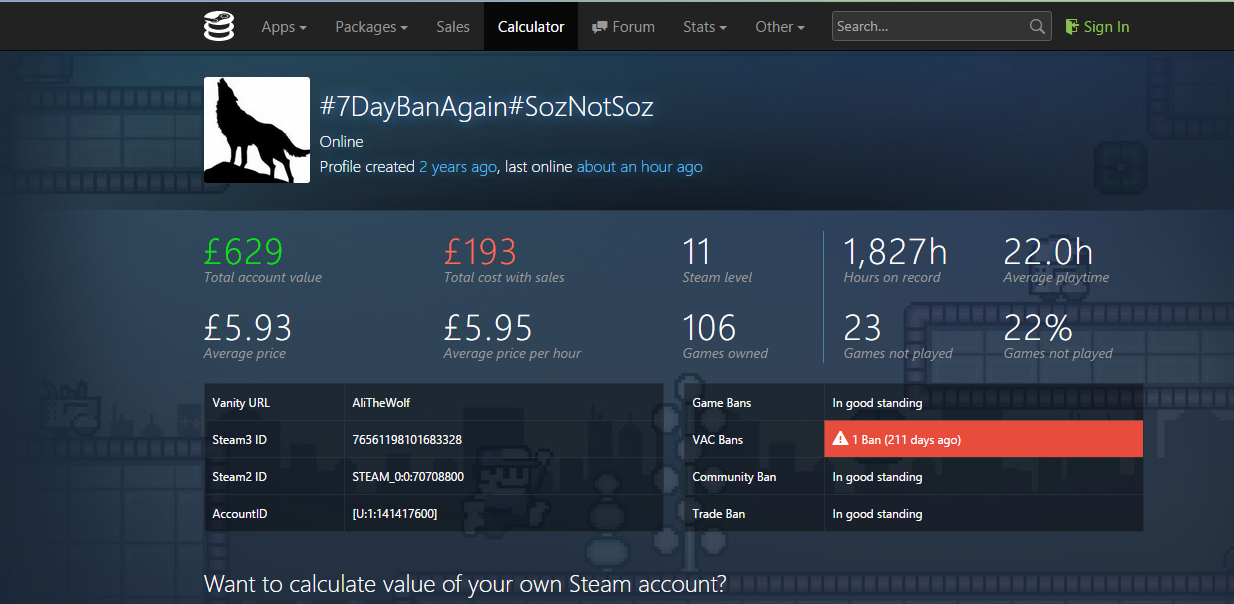Open the Other dropdown menu
Viewport: 1234px width, 604px height.
(780, 27)
